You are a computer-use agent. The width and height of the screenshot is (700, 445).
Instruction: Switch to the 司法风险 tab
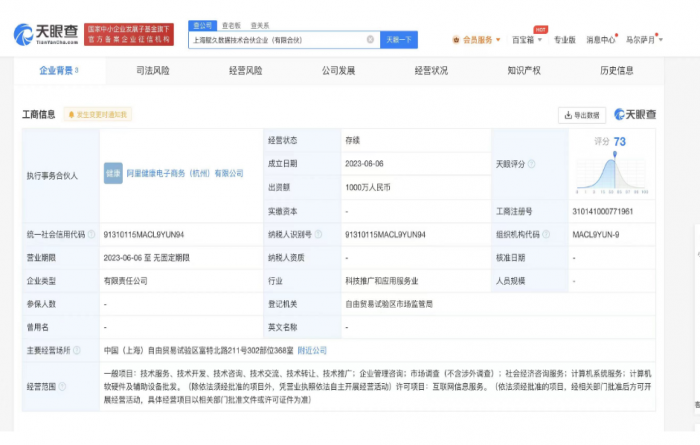click(x=153, y=71)
